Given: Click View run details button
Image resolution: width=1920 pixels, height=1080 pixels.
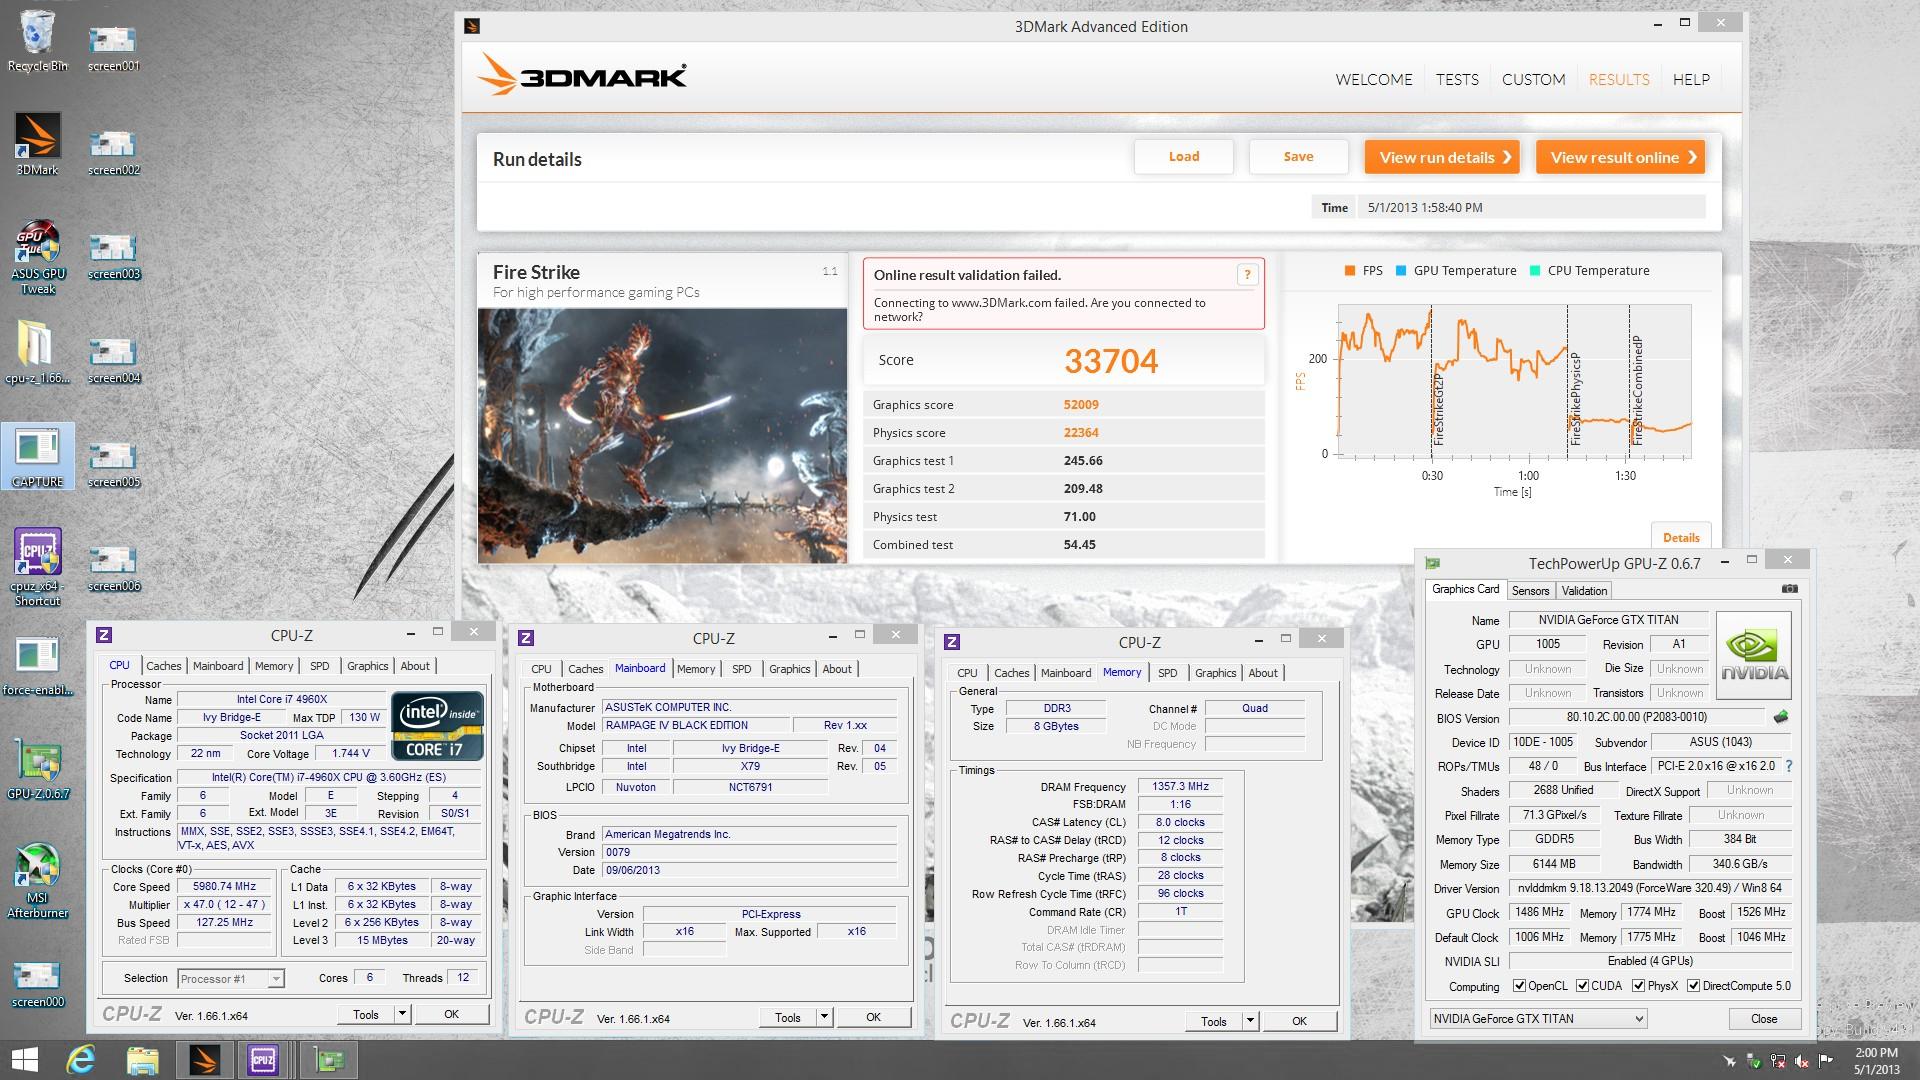Looking at the screenshot, I should (1442, 157).
